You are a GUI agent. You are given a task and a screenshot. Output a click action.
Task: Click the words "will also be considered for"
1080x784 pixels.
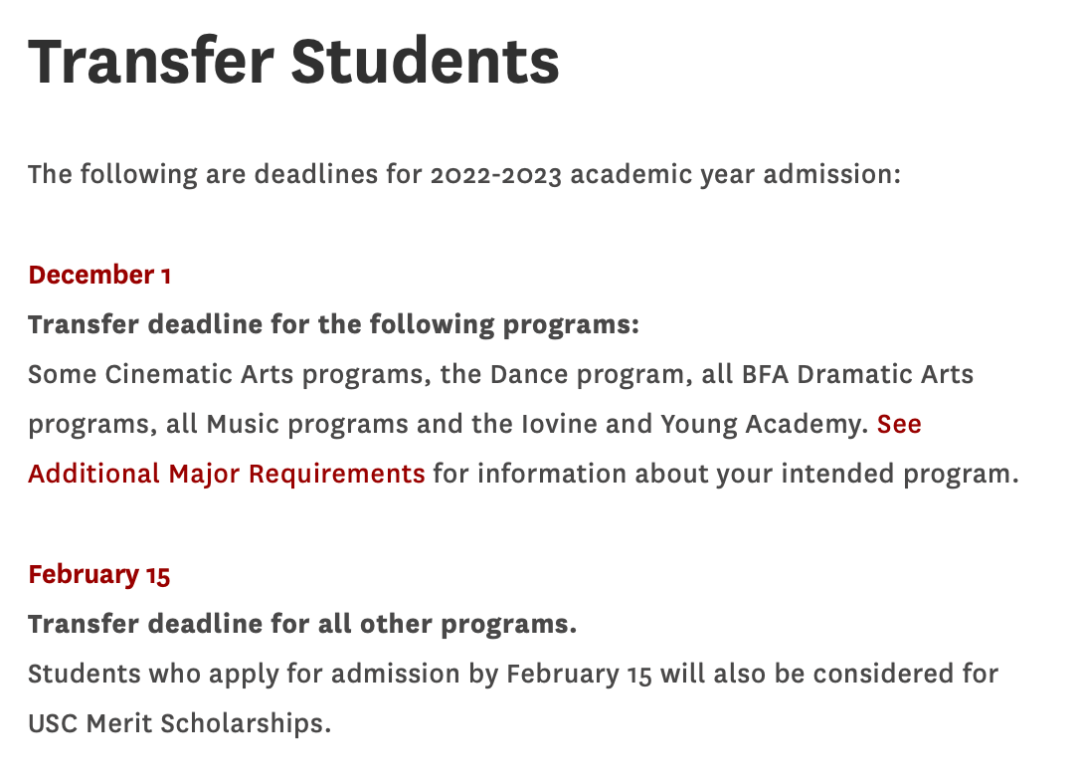(829, 674)
